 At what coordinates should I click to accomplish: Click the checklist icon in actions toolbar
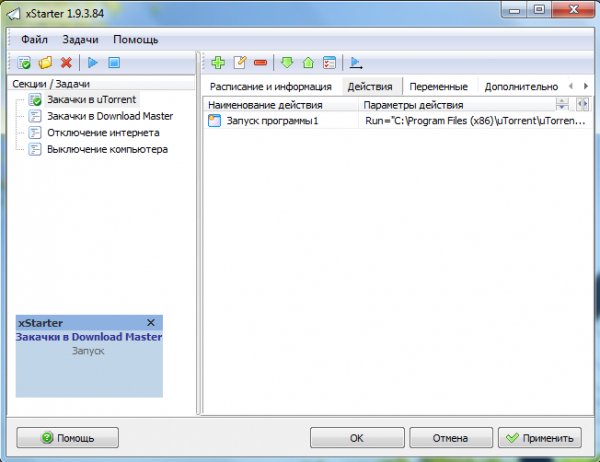pyautogui.click(x=329, y=62)
